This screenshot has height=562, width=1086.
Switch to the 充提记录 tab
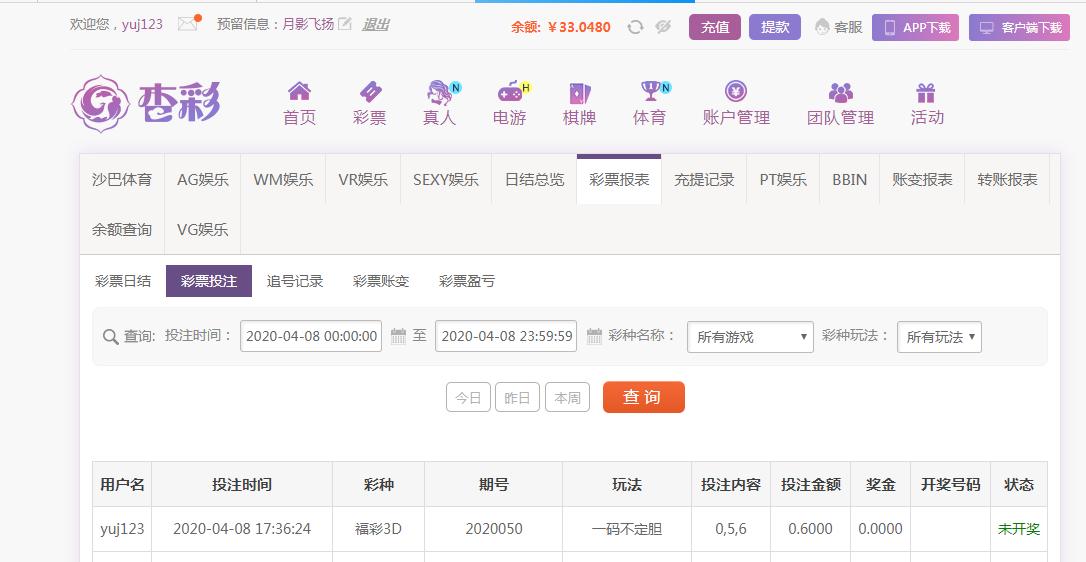(704, 180)
